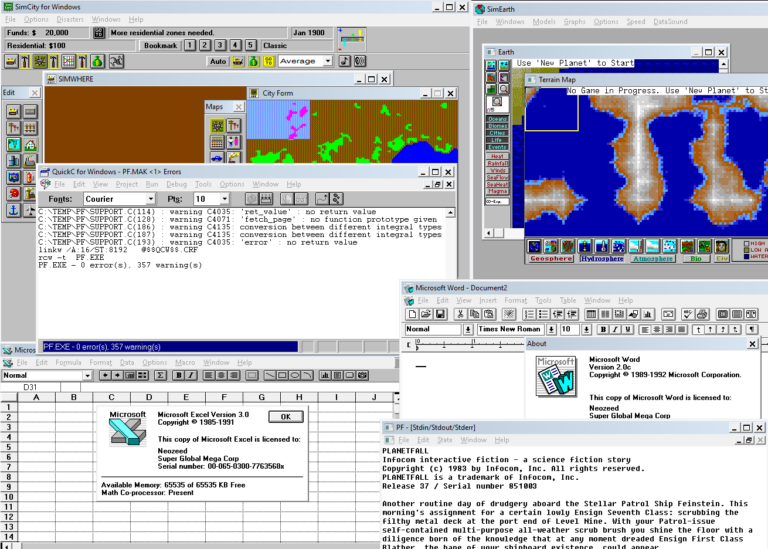768x549 pixels.
Task: Open the Models menu in SimEarth
Action: point(544,21)
